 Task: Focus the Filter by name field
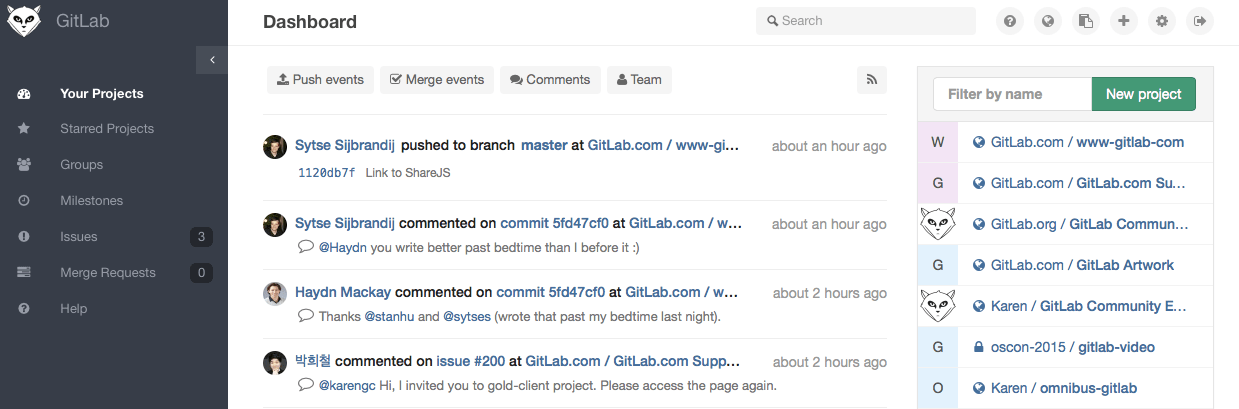point(1012,94)
